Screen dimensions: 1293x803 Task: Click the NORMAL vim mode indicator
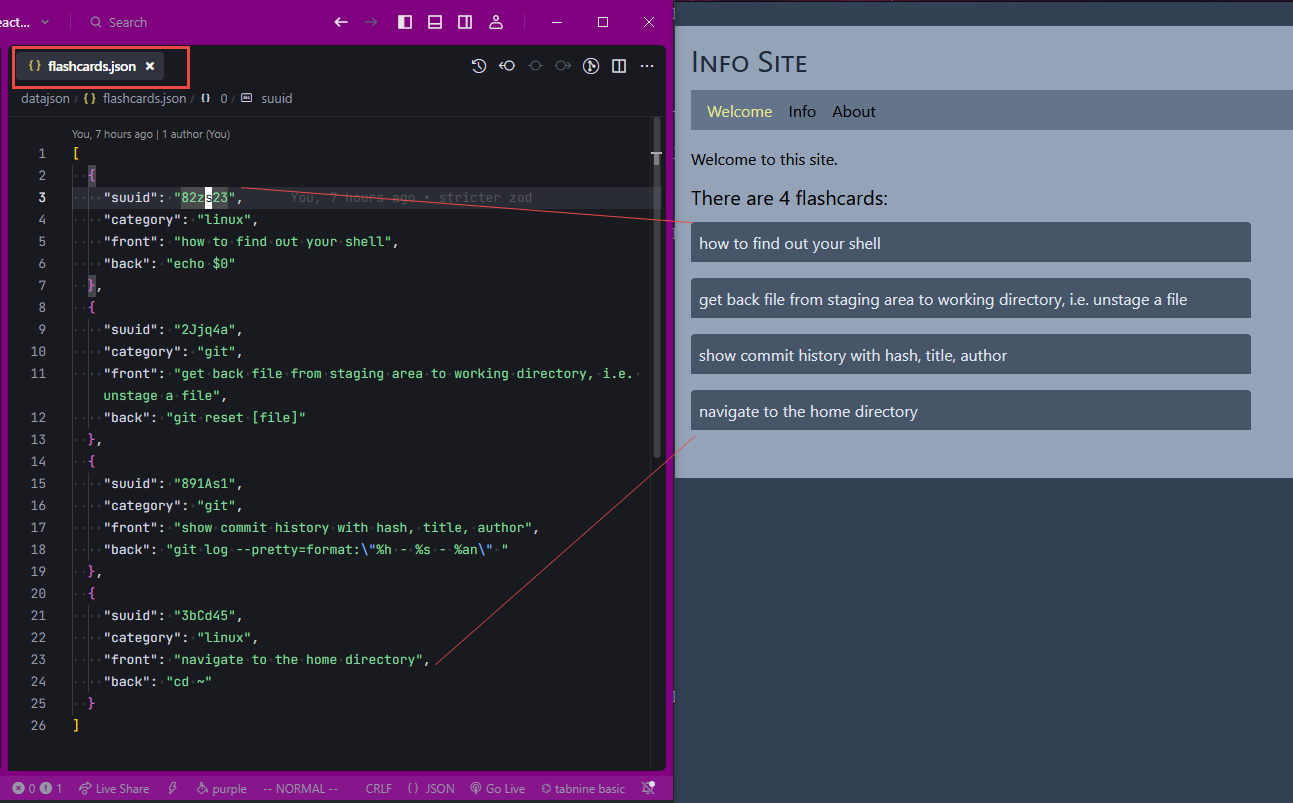pyautogui.click(x=300, y=789)
